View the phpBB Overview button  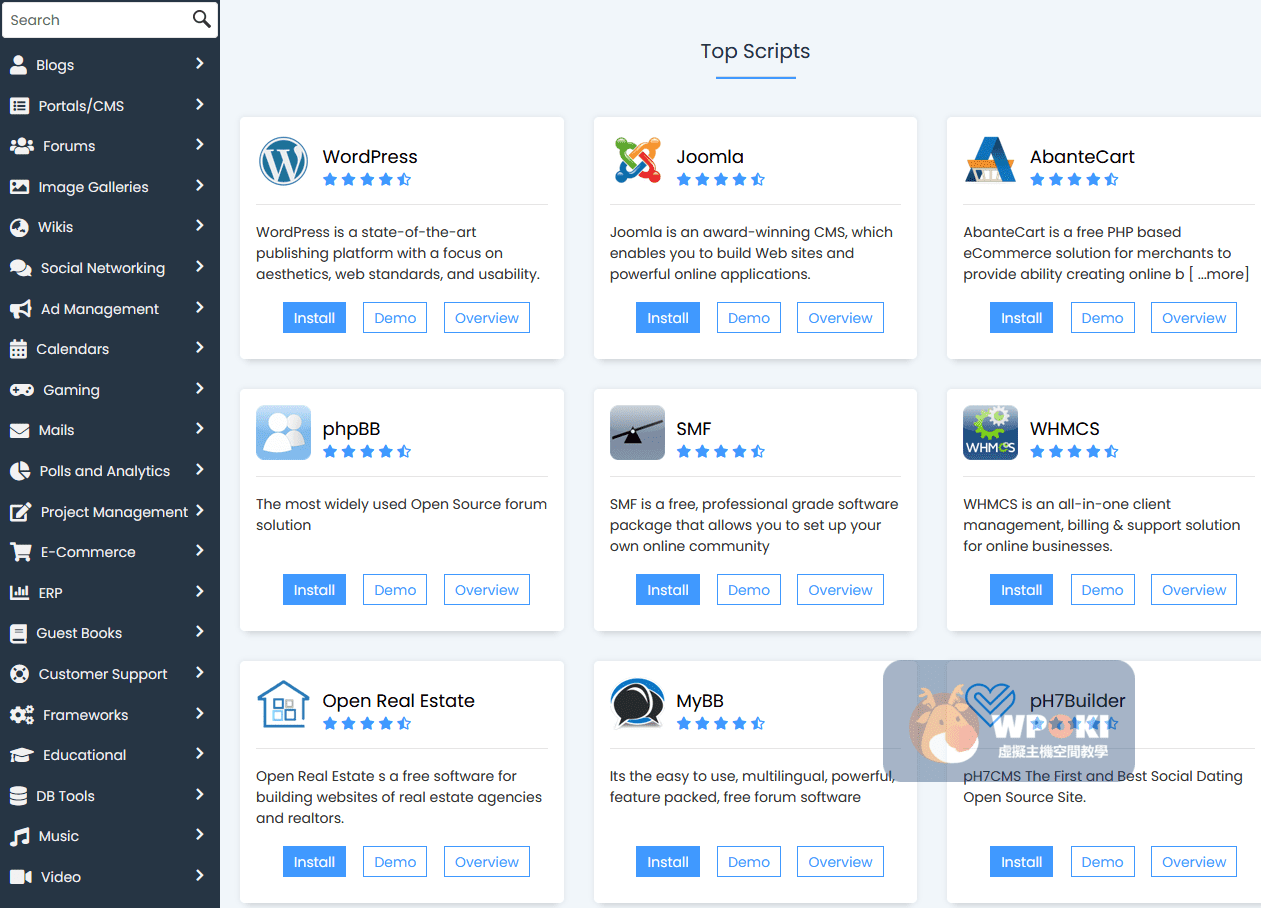pos(486,590)
